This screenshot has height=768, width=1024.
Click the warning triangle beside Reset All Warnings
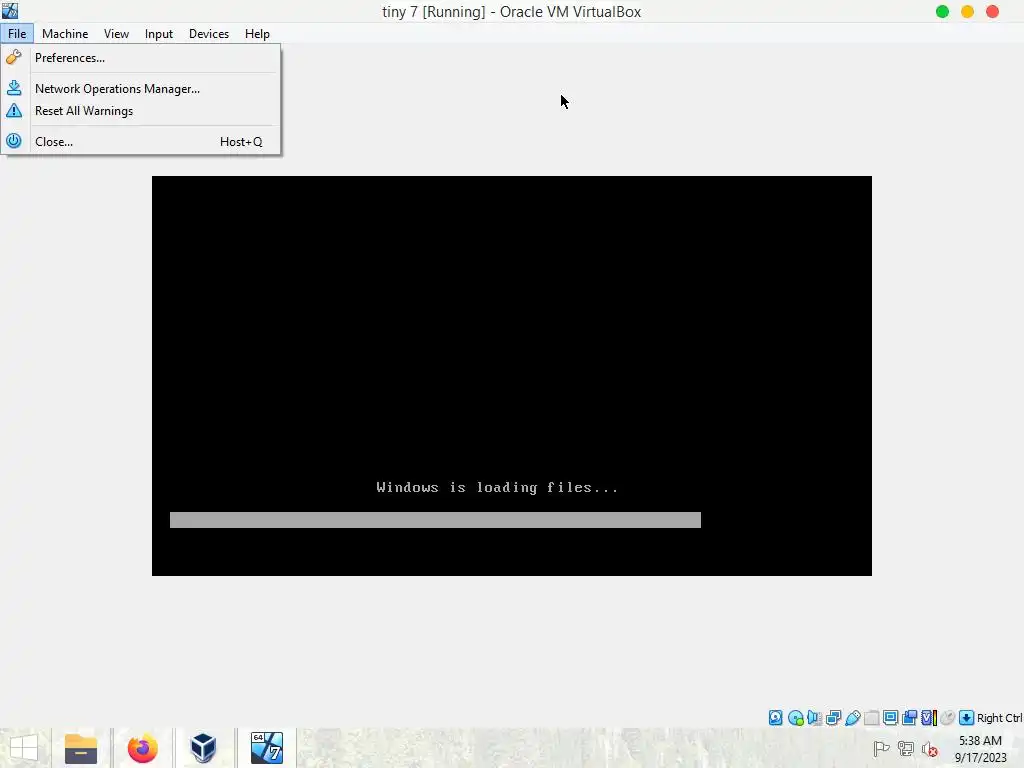[14, 110]
